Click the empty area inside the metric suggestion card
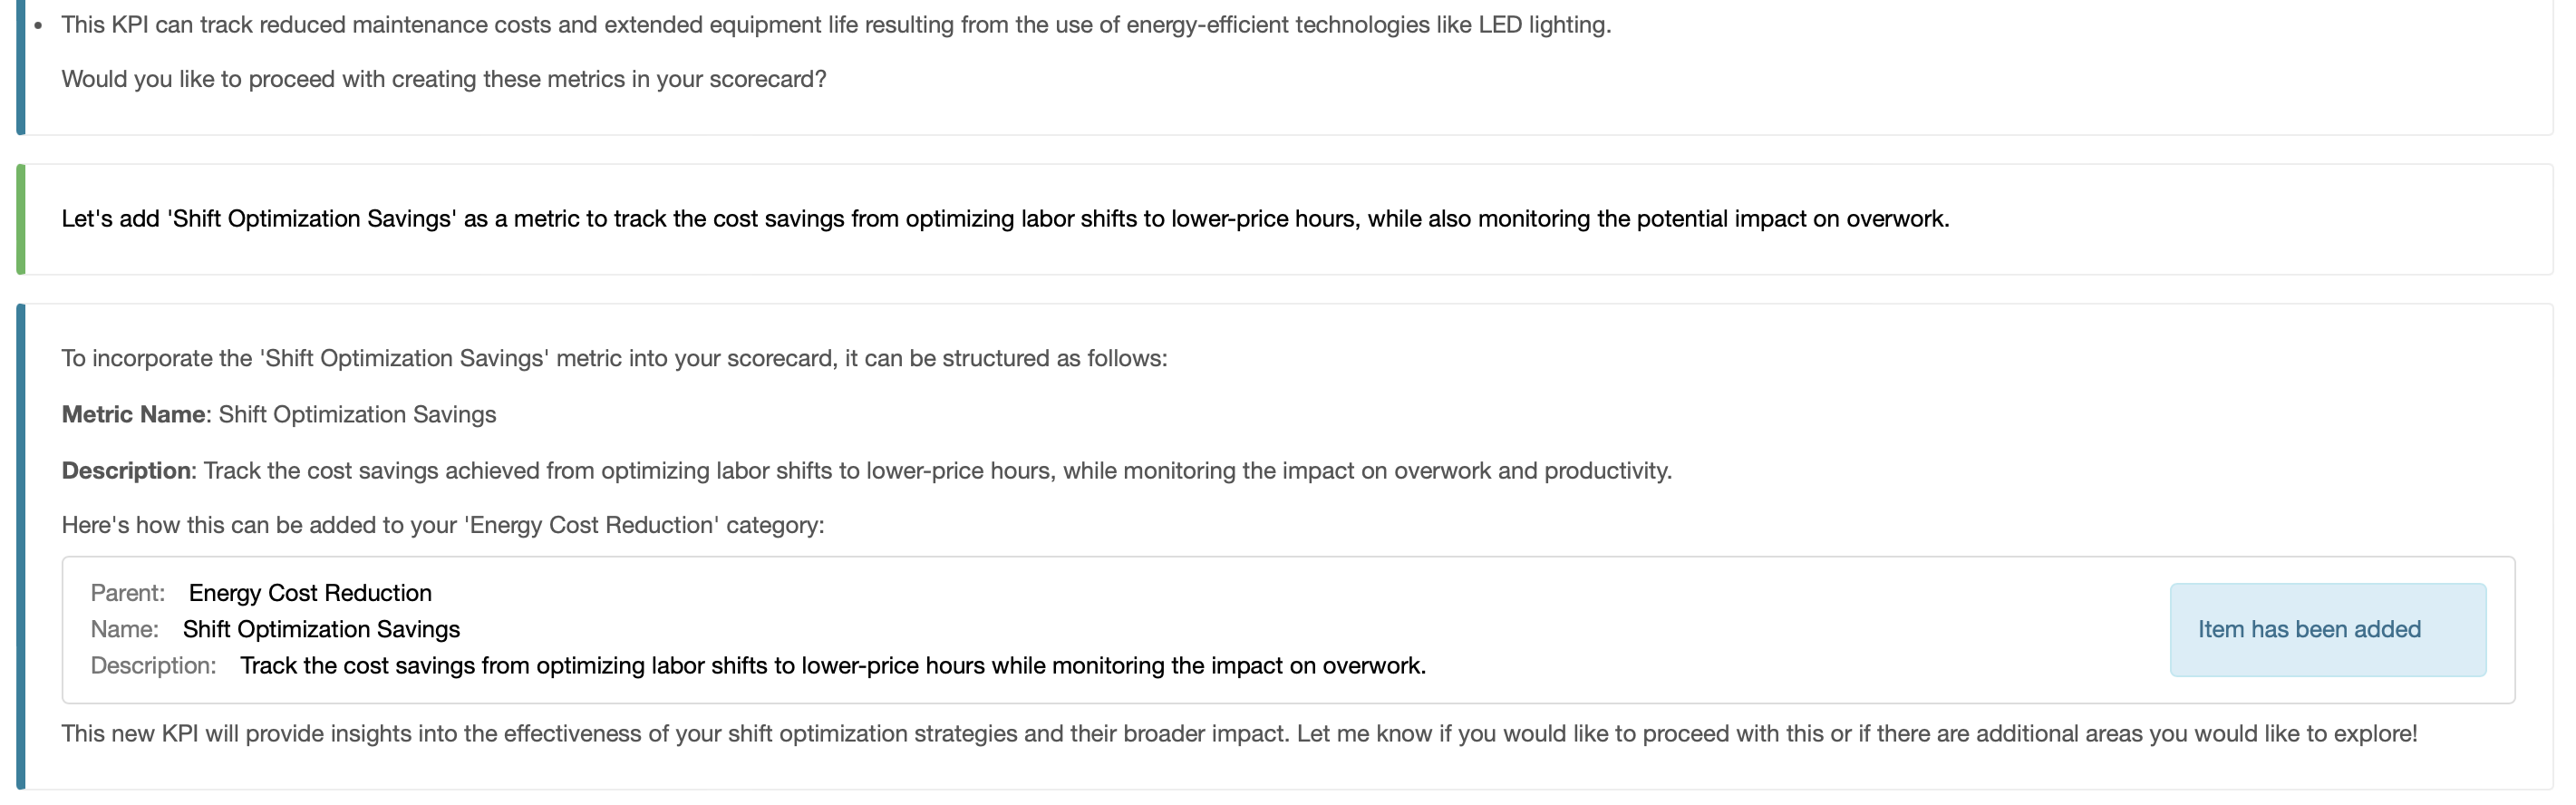Image resolution: width=2576 pixels, height=805 pixels. click(x=1800, y=610)
